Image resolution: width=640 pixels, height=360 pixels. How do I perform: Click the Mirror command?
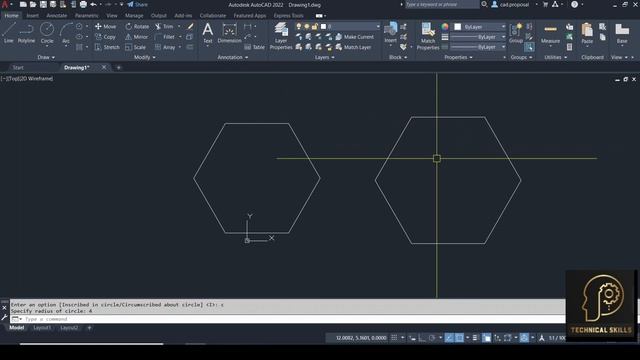click(x=136, y=37)
